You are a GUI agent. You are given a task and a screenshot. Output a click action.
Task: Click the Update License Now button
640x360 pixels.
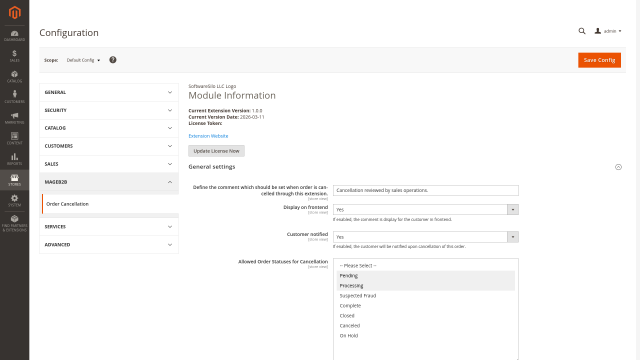[x=216, y=151]
